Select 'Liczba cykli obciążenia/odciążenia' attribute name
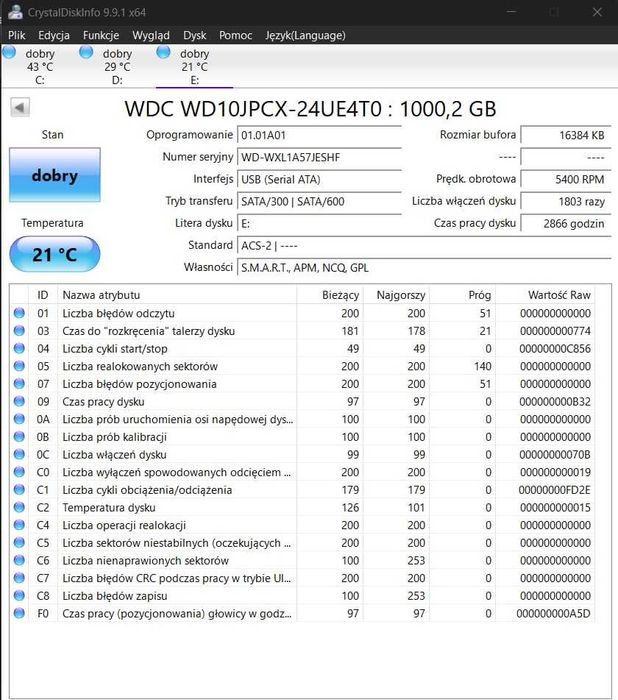 pos(147,490)
